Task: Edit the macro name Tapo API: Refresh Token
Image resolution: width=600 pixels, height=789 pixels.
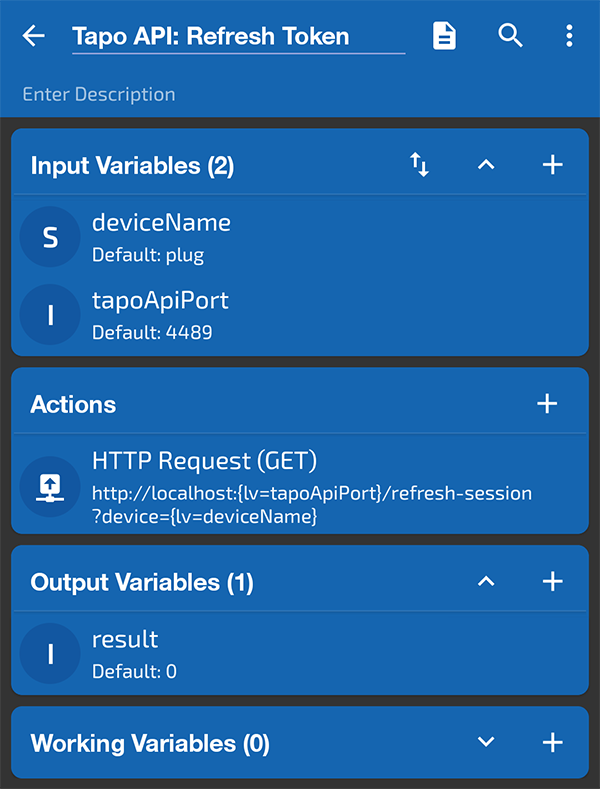Action: (x=239, y=37)
